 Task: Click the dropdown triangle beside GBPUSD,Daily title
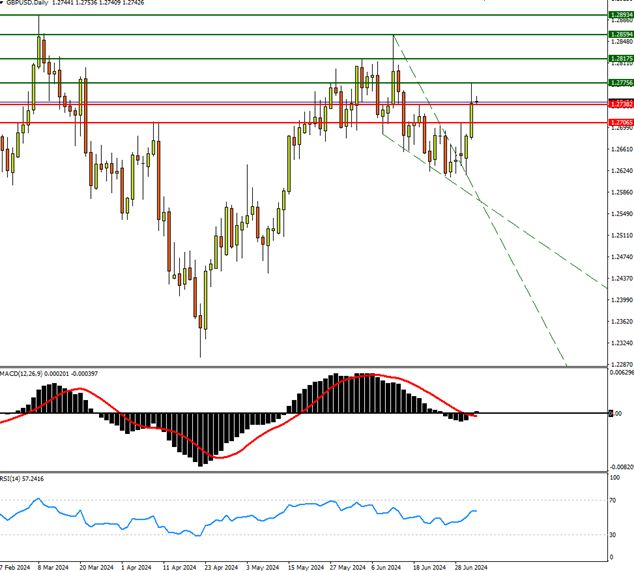5,4
